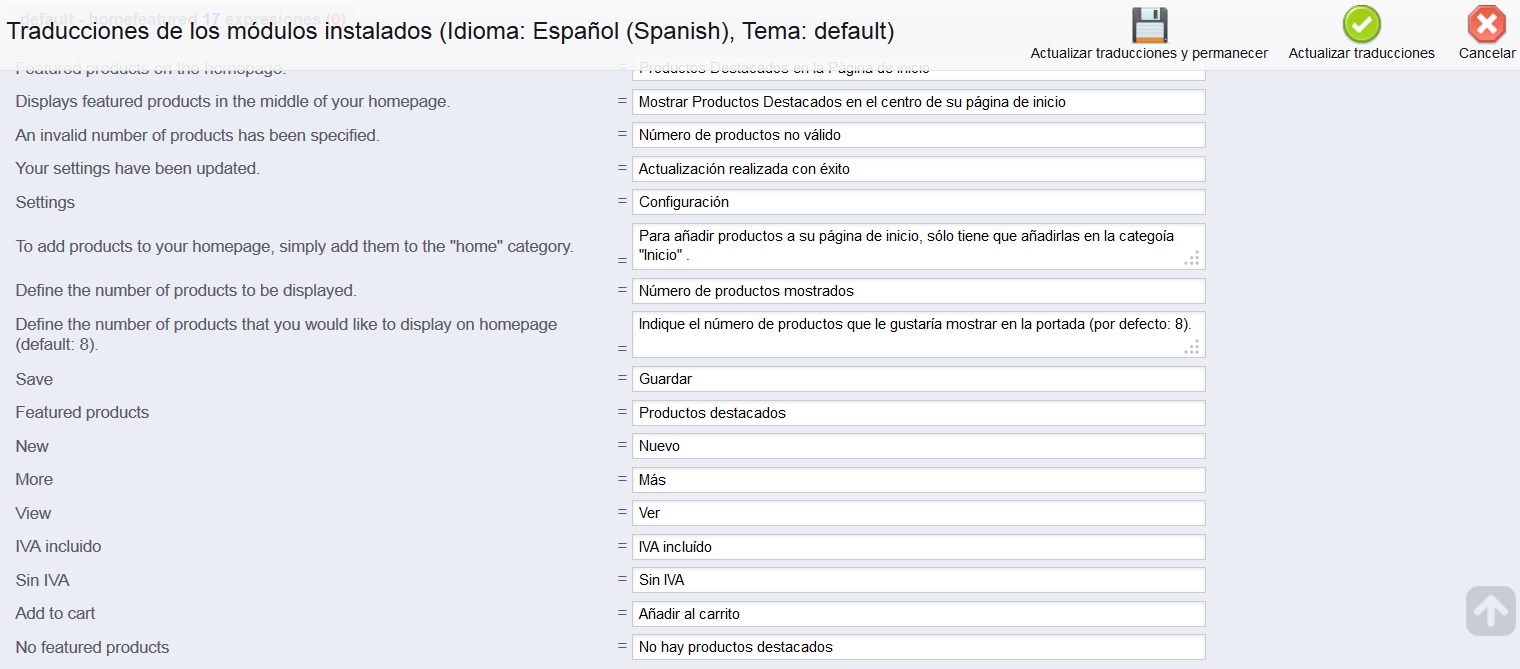Select the "Nuevo" translation field

(918, 446)
